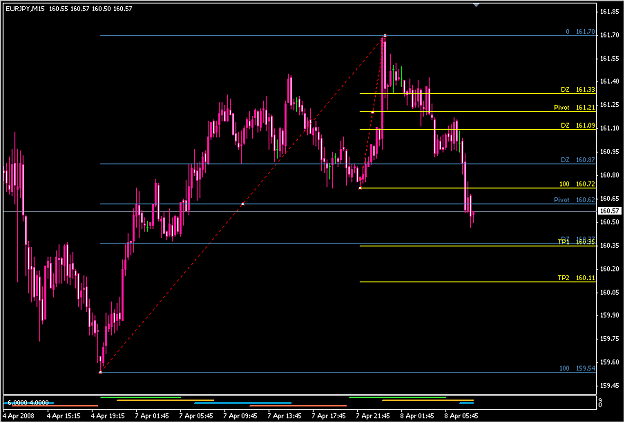Screen dimensions: 625x423
Task: Select the yellow 'DZ 161.09' level label
Action: click(x=578, y=126)
